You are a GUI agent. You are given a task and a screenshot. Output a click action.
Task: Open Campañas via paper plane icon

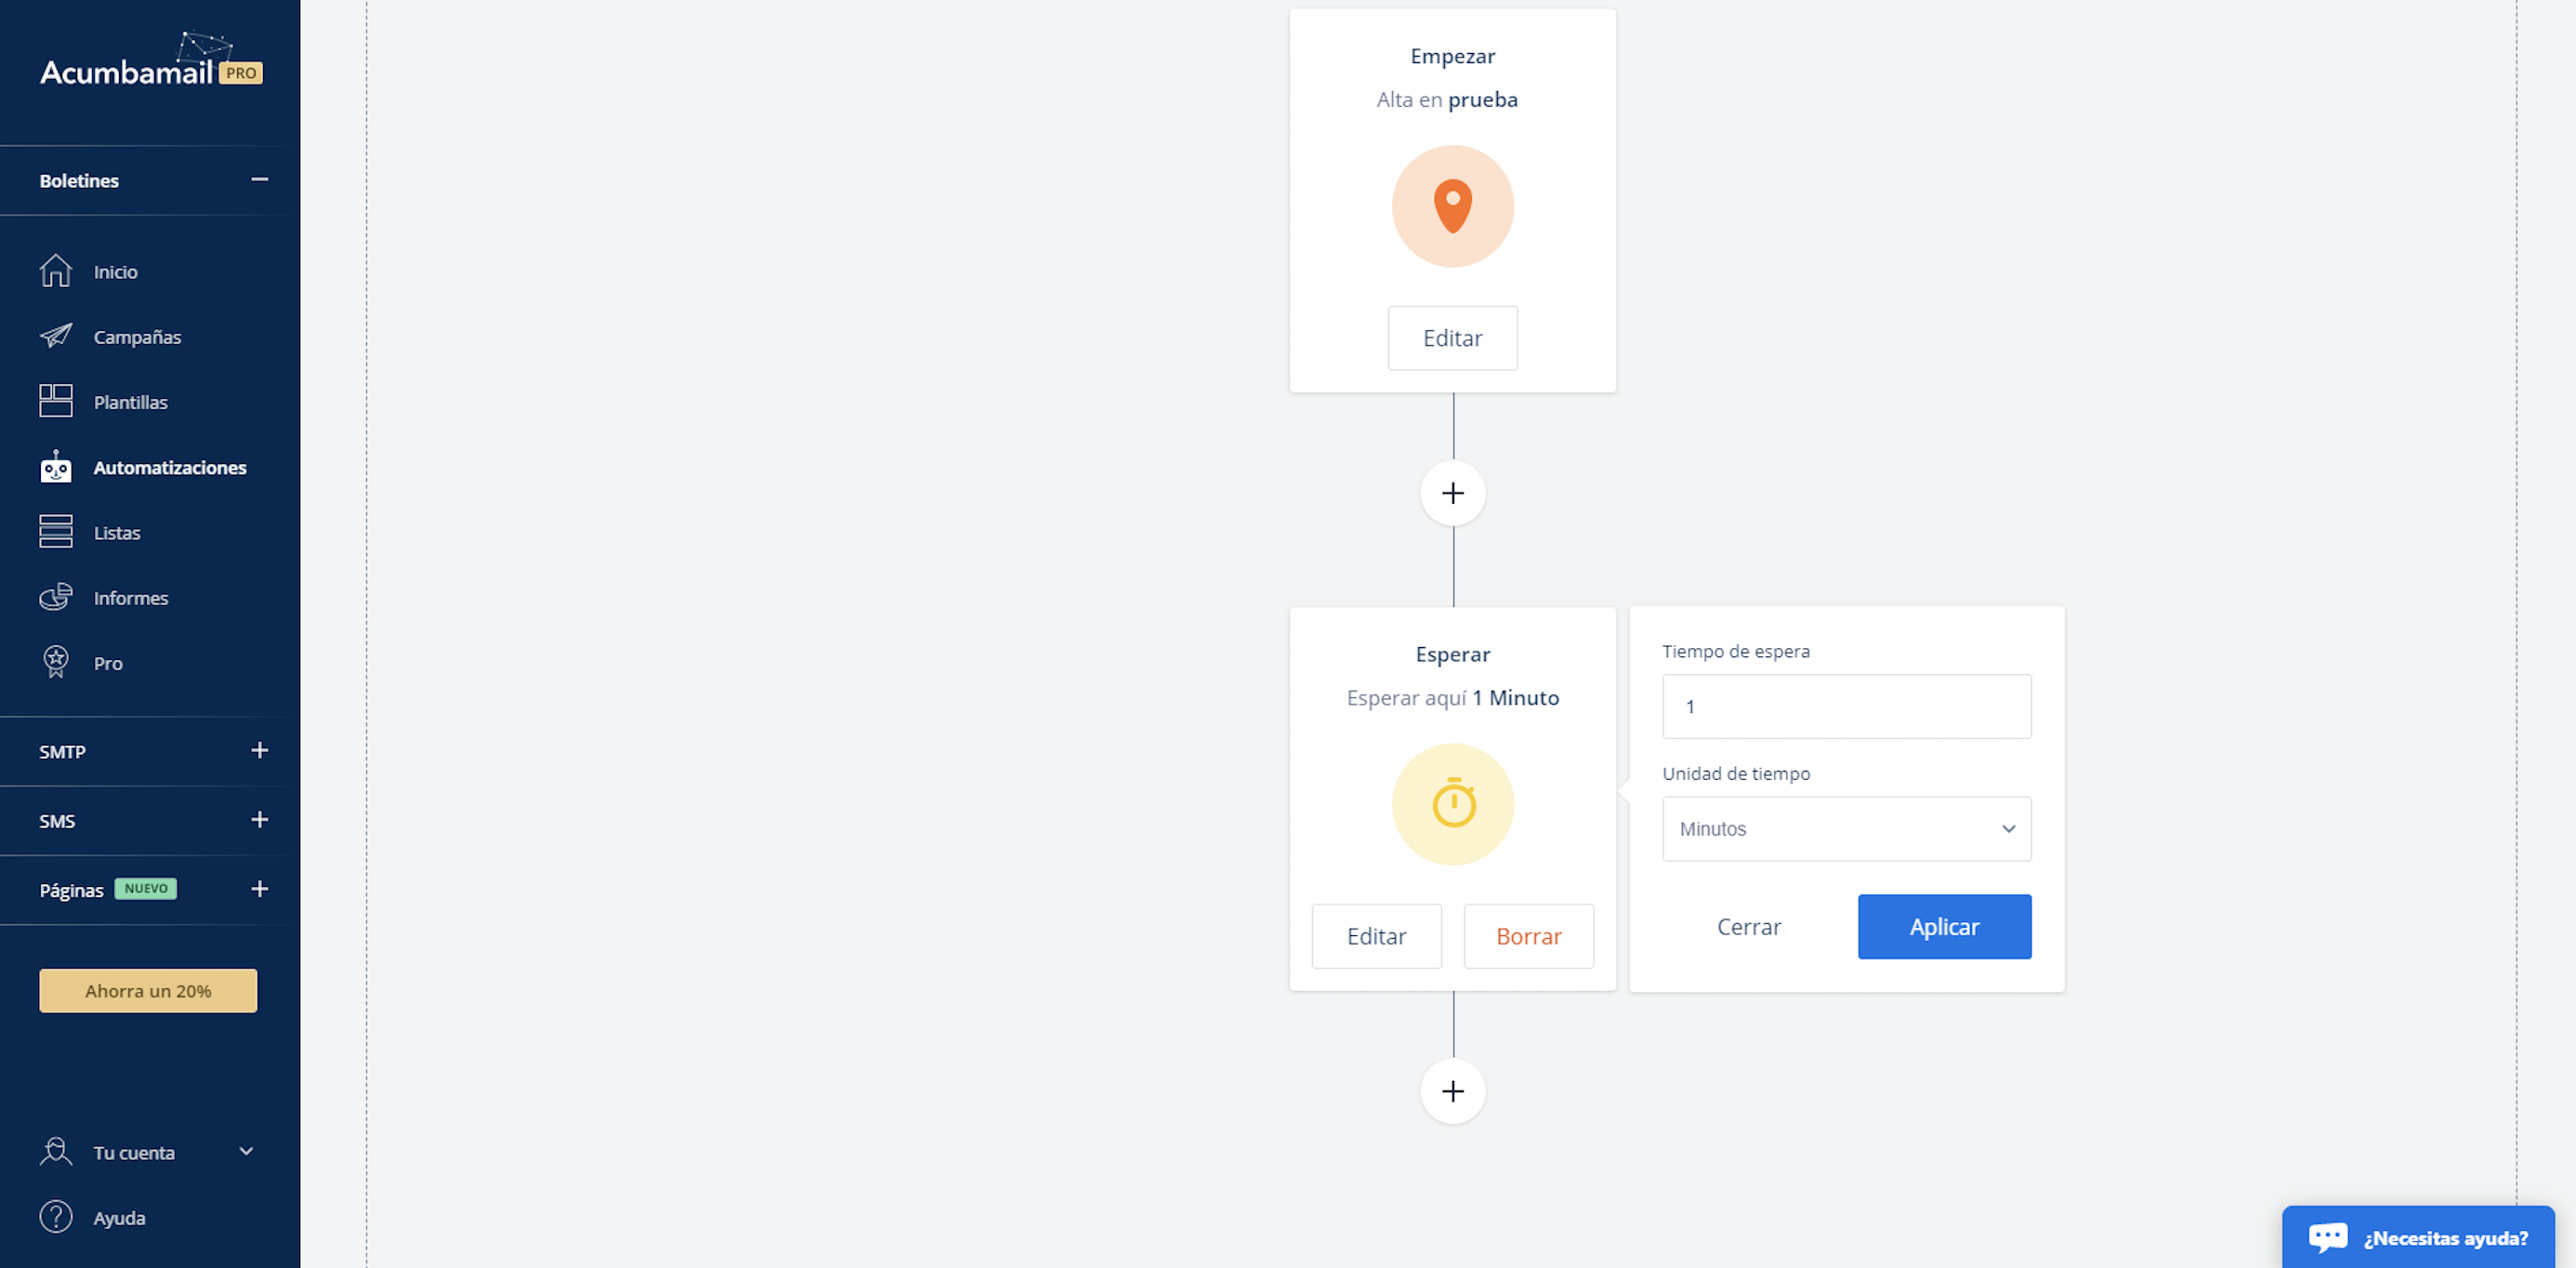(56, 336)
